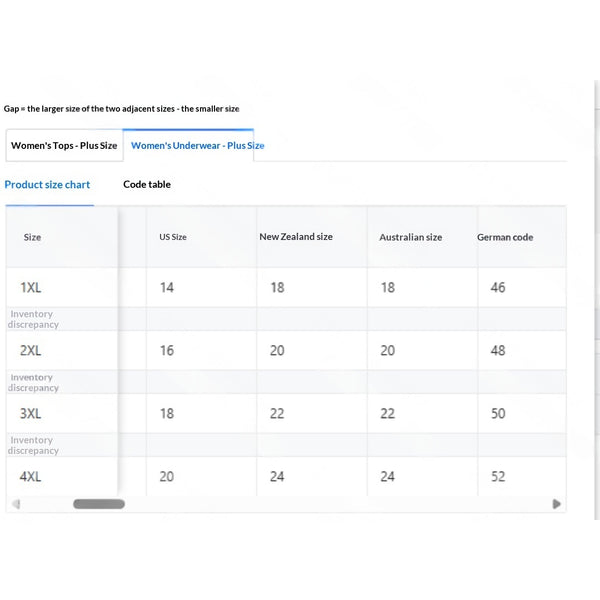
Task: Click the US Size column header
Action: [173, 237]
